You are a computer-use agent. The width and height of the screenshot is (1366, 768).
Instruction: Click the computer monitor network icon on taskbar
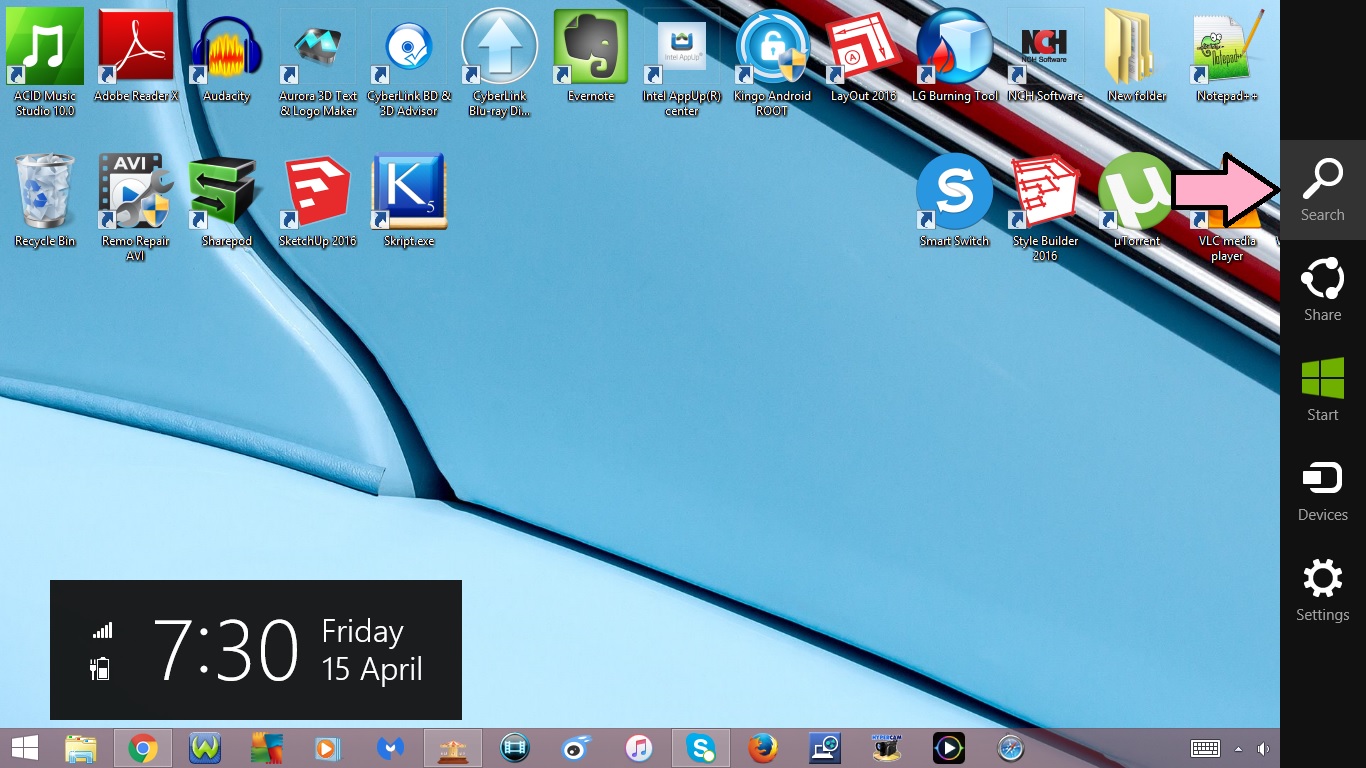(825, 748)
